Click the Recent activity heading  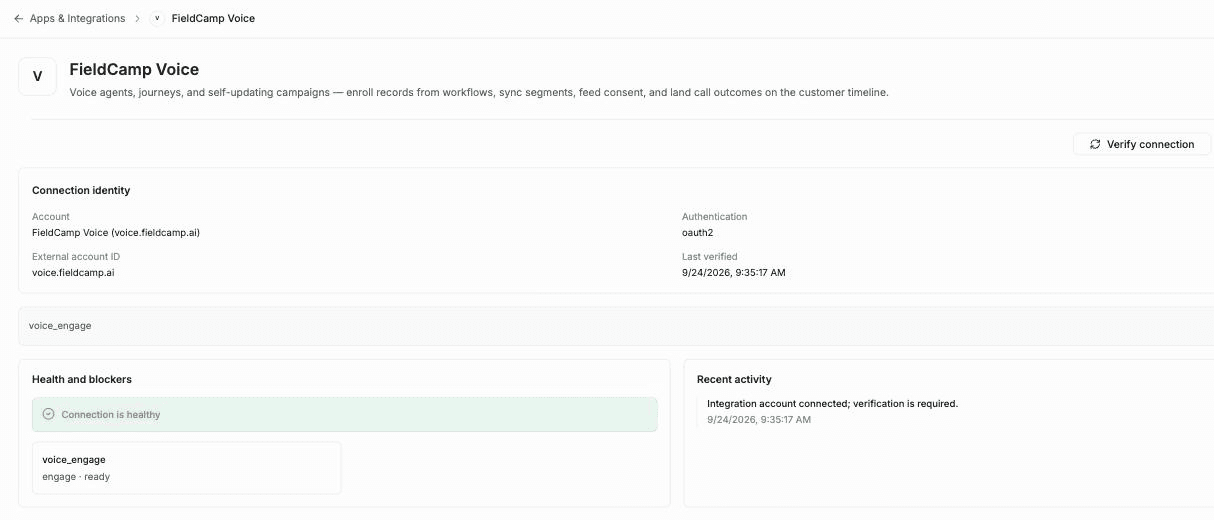[734, 379]
